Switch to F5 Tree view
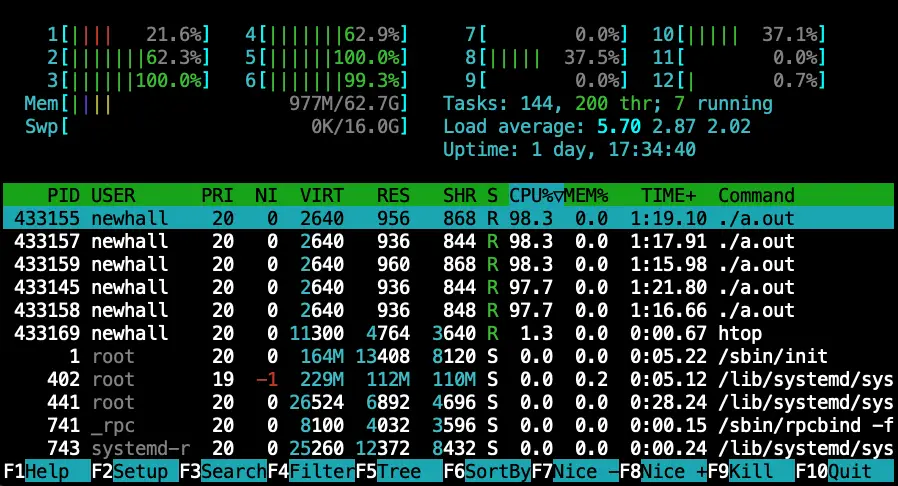The image size is (898, 486). pos(399,472)
